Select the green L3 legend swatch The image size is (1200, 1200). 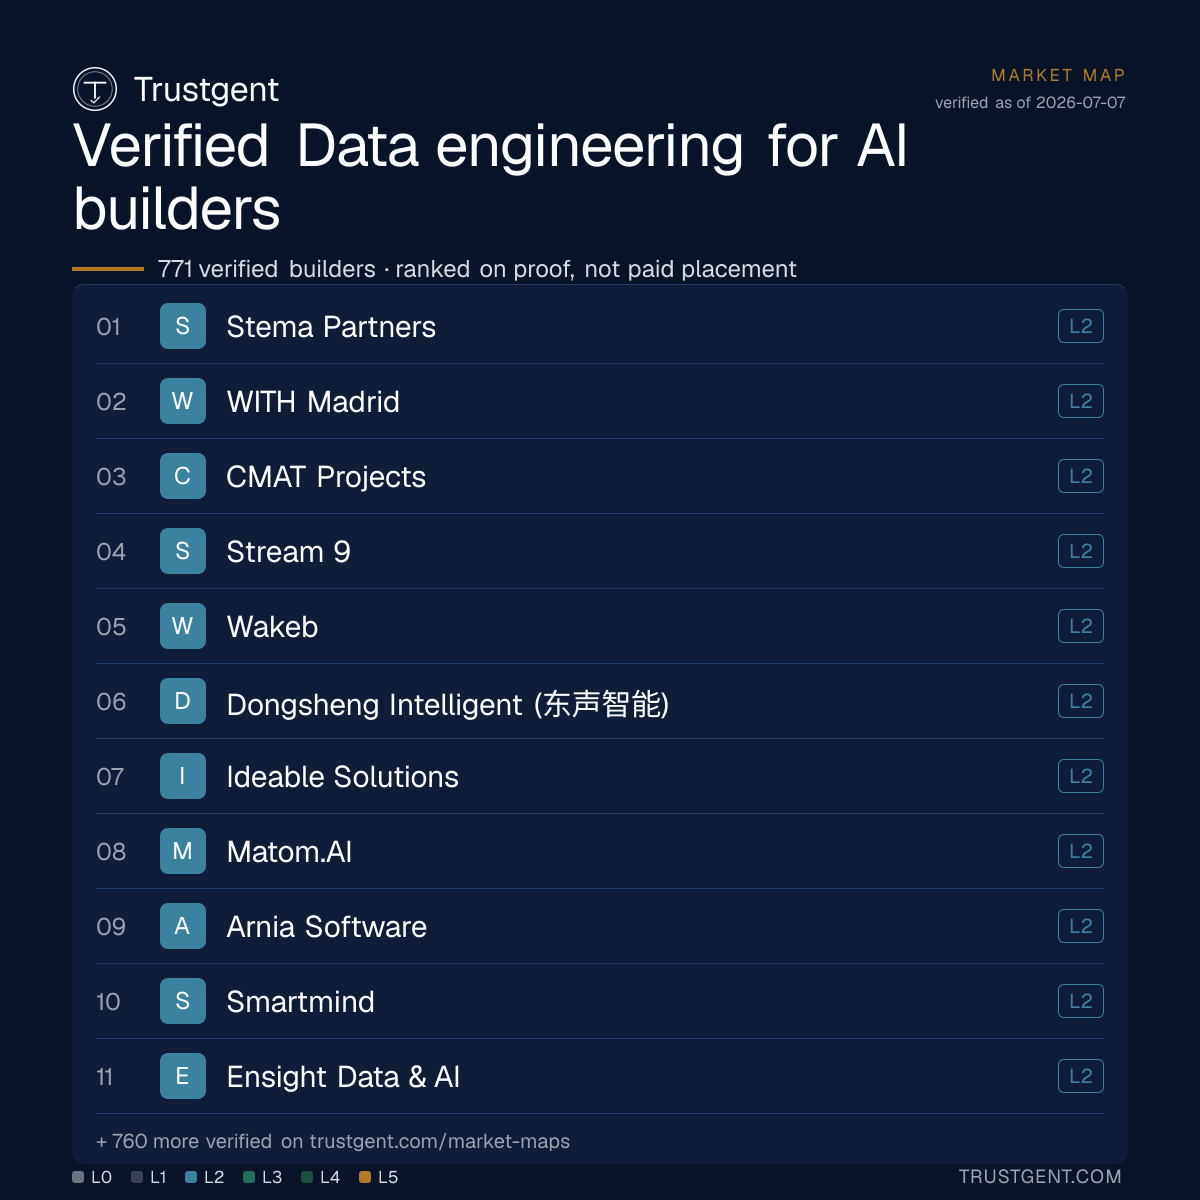pyautogui.click(x=249, y=1177)
